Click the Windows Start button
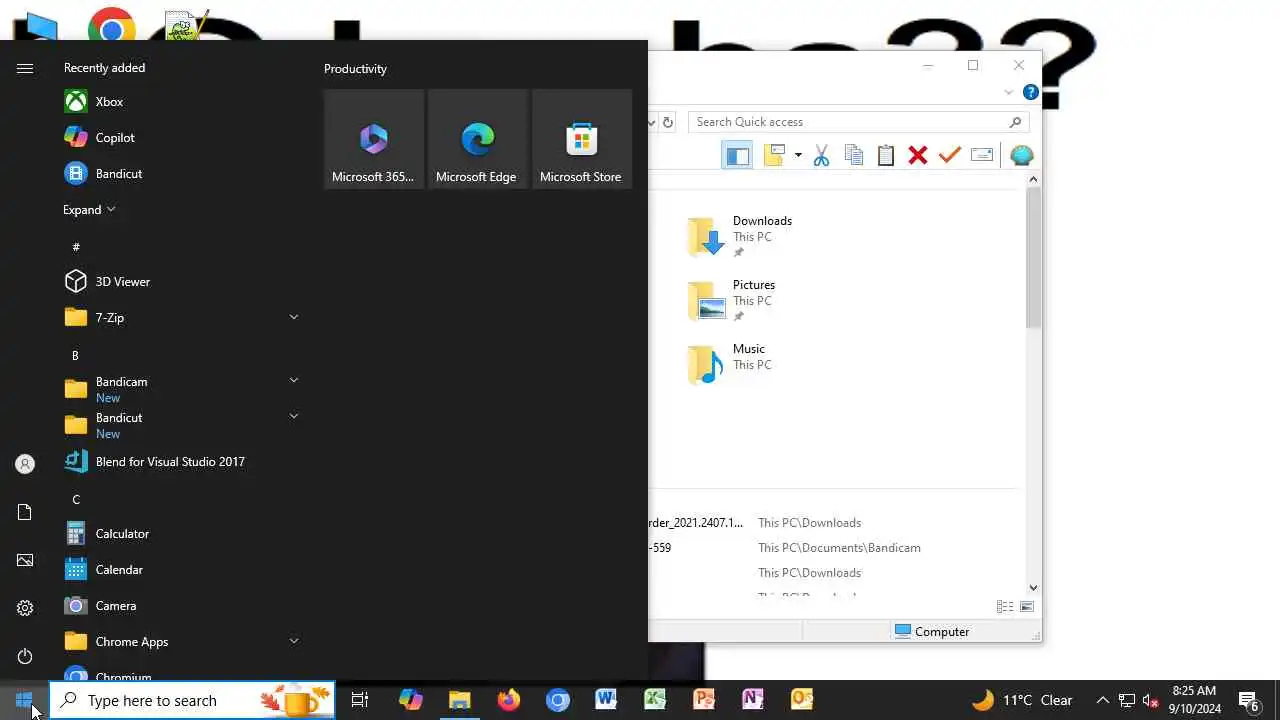 pos(24,700)
